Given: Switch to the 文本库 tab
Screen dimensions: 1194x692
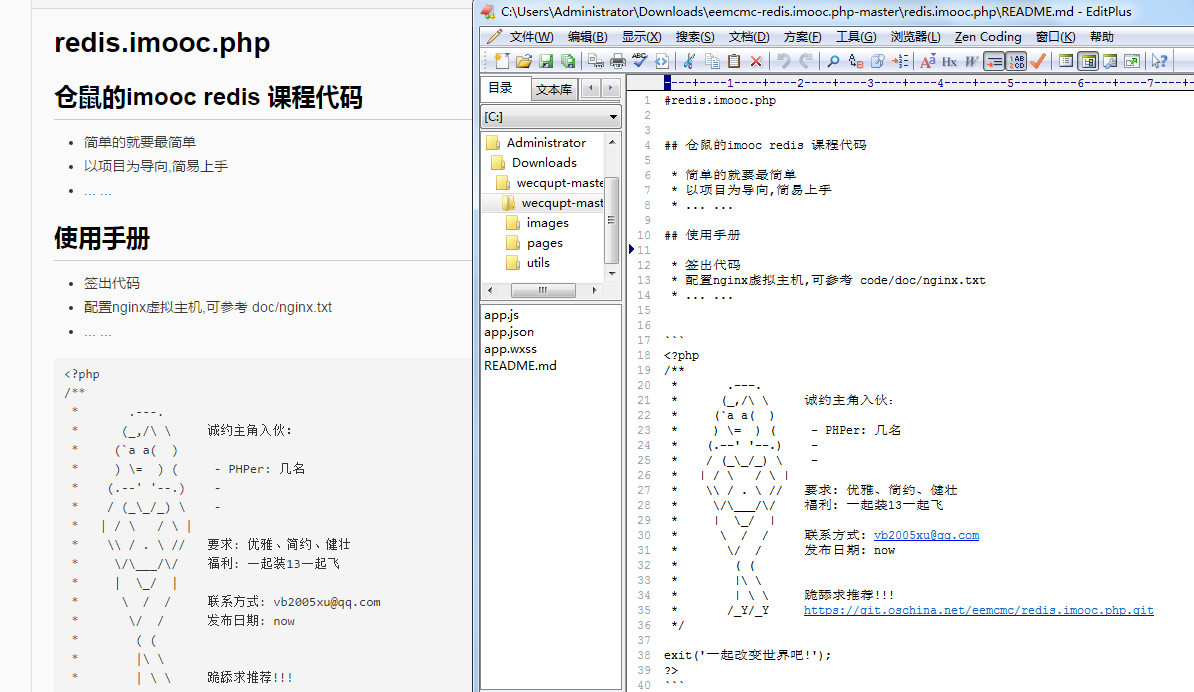Looking at the screenshot, I should 554,89.
